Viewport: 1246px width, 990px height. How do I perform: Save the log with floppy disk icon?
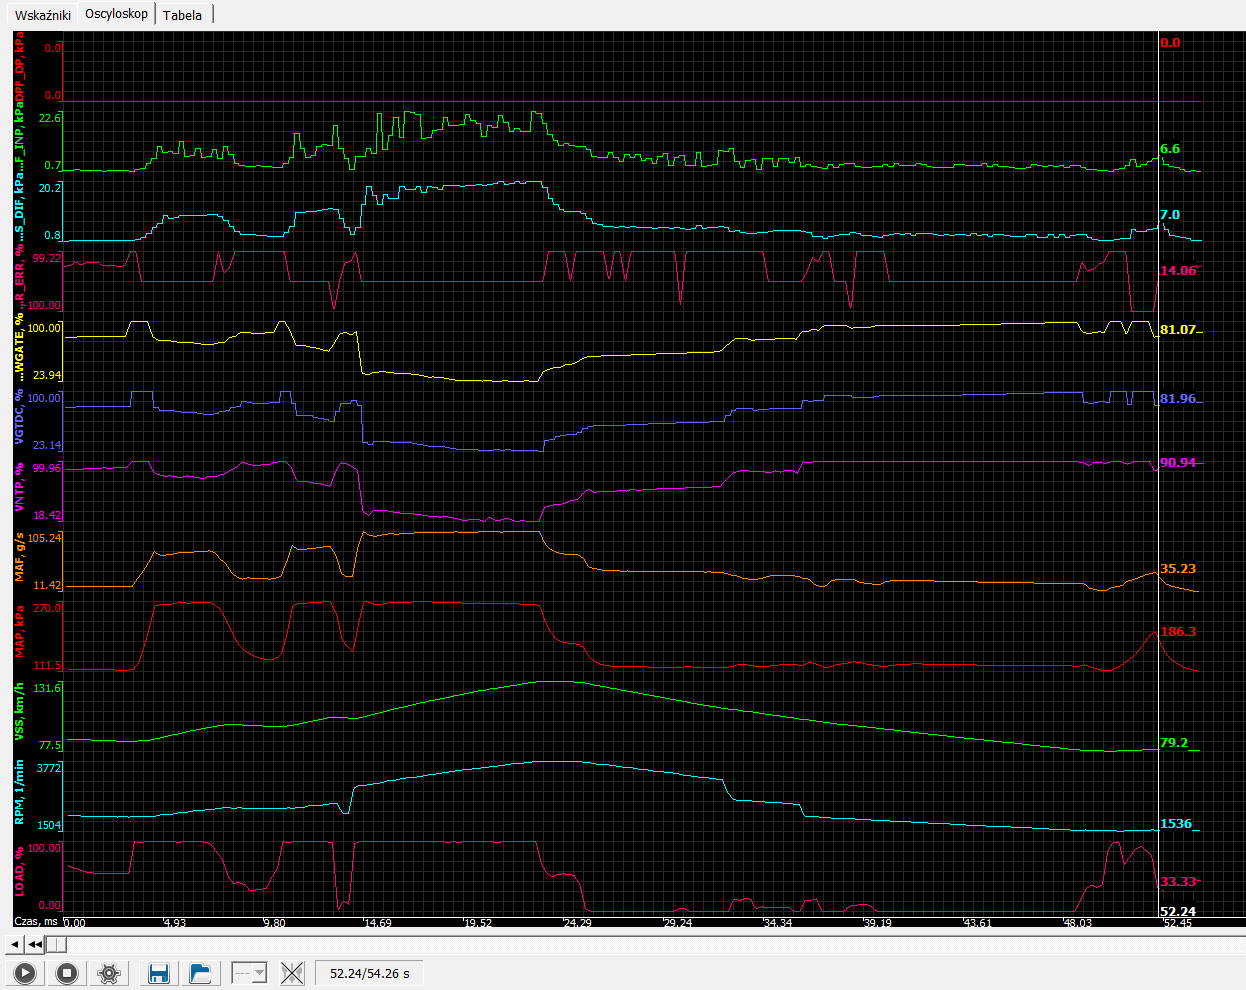pyautogui.click(x=158, y=973)
